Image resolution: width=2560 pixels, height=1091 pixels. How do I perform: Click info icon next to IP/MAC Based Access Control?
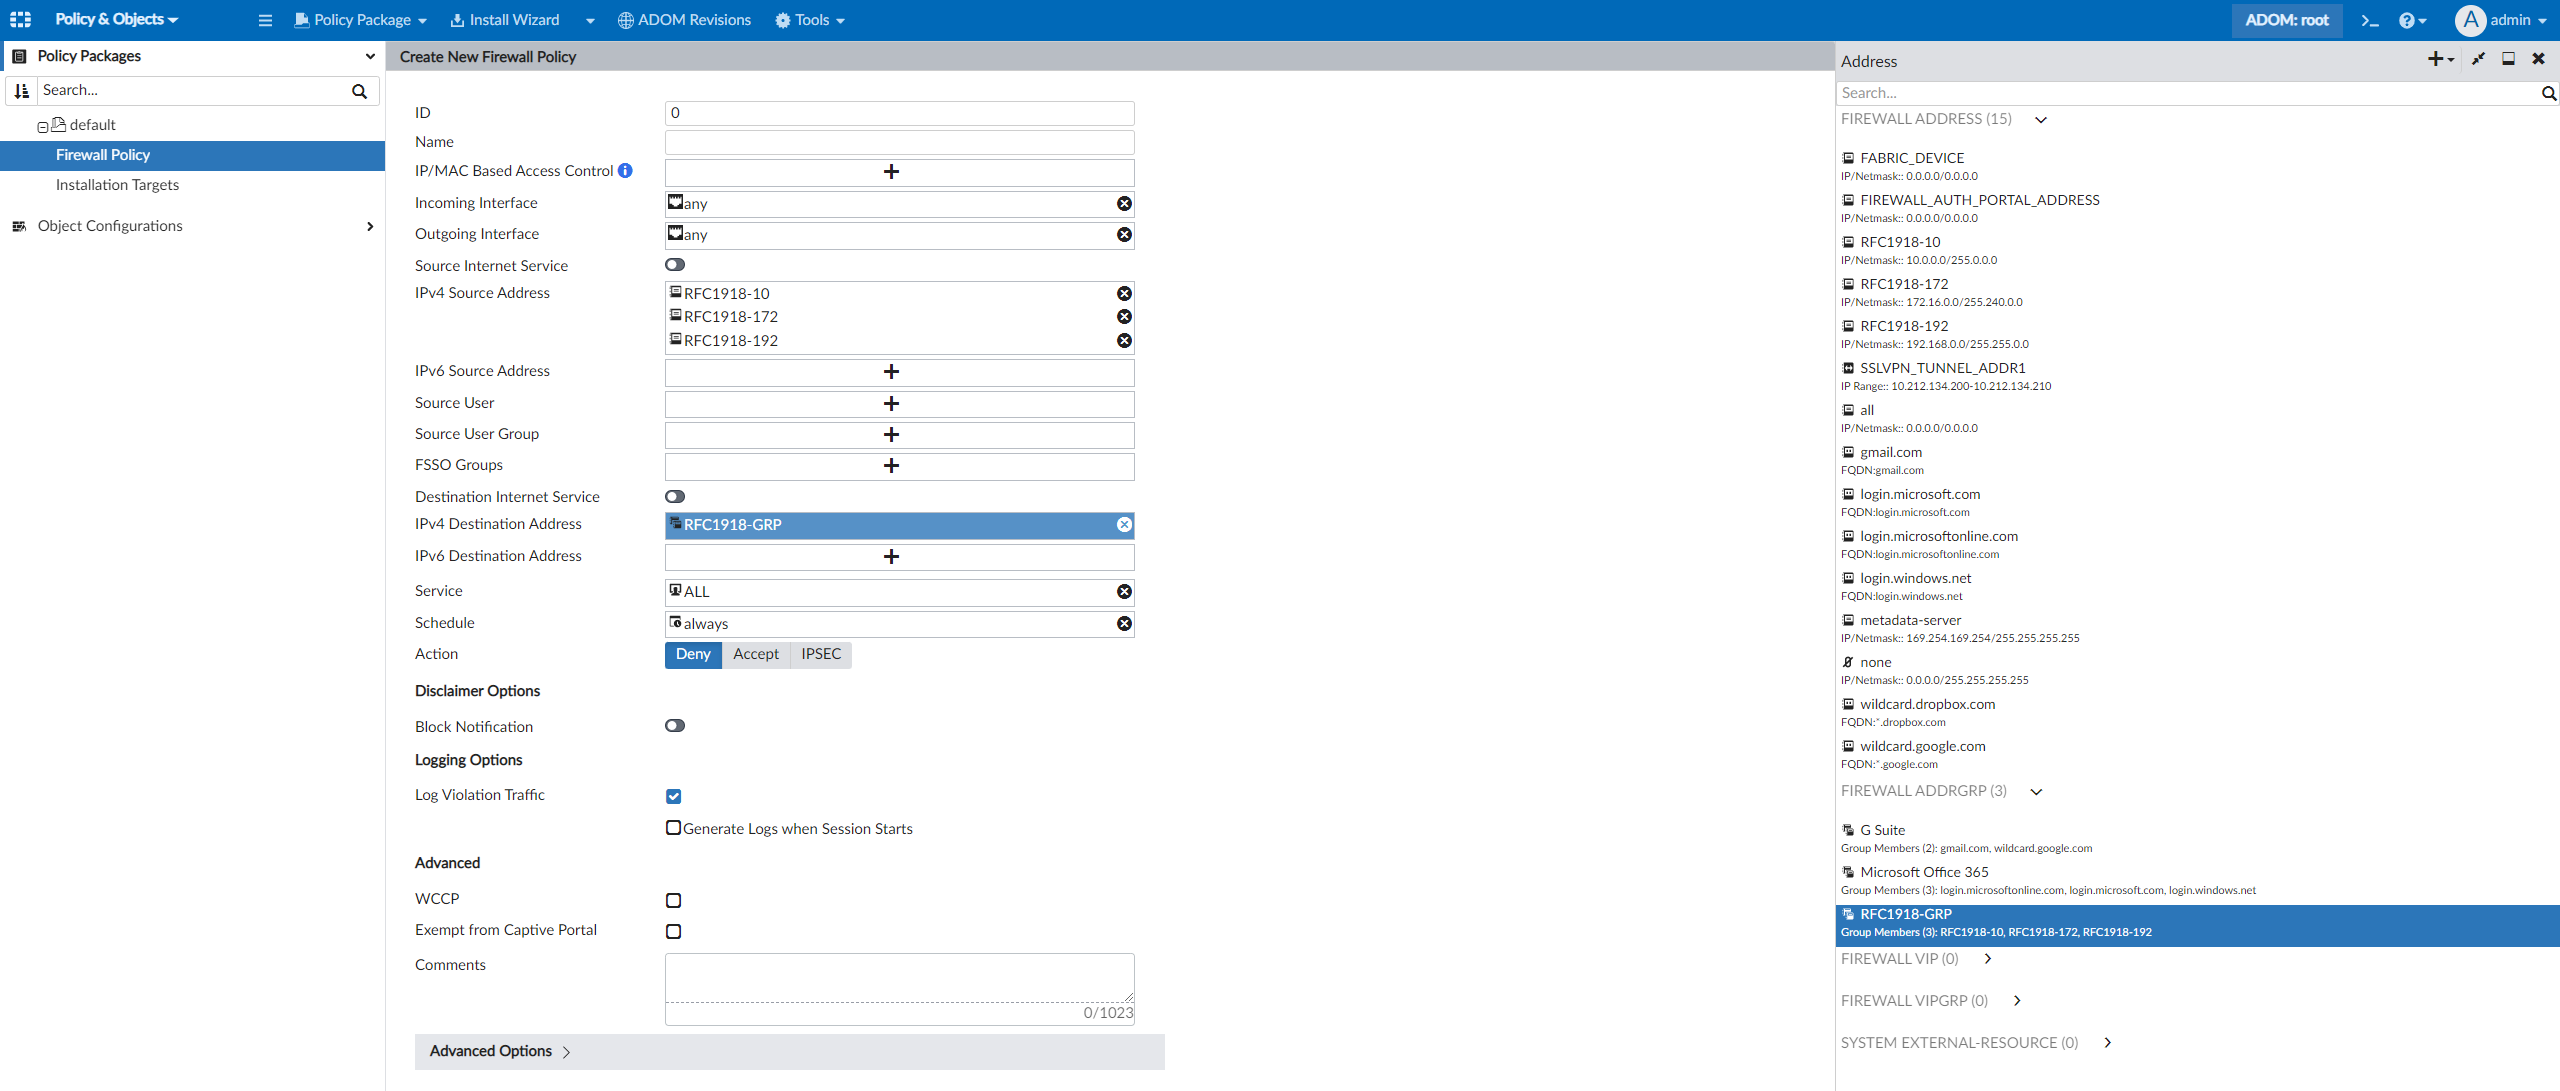click(x=625, y=171)
